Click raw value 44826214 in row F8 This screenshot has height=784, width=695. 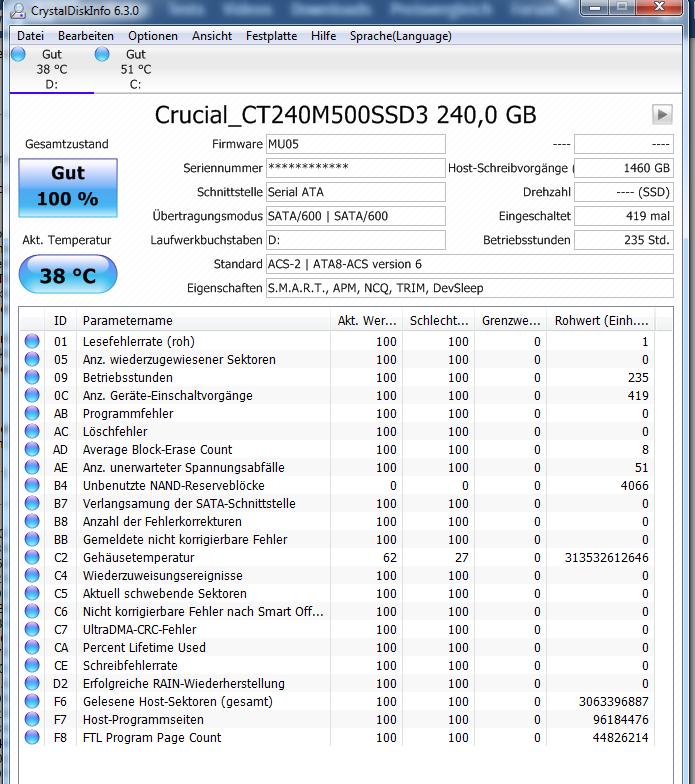(x=620, y=738)
